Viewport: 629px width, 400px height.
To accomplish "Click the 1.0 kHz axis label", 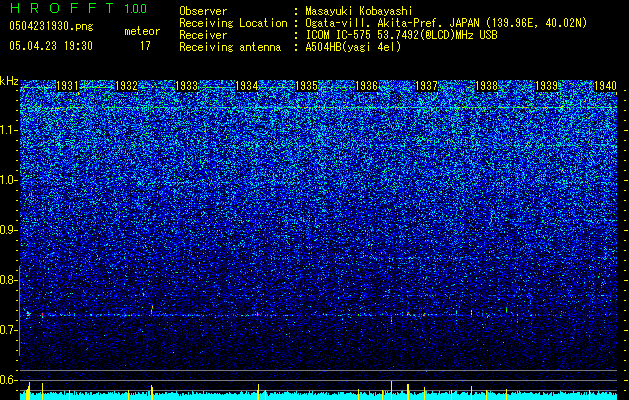I will (9, 180).
